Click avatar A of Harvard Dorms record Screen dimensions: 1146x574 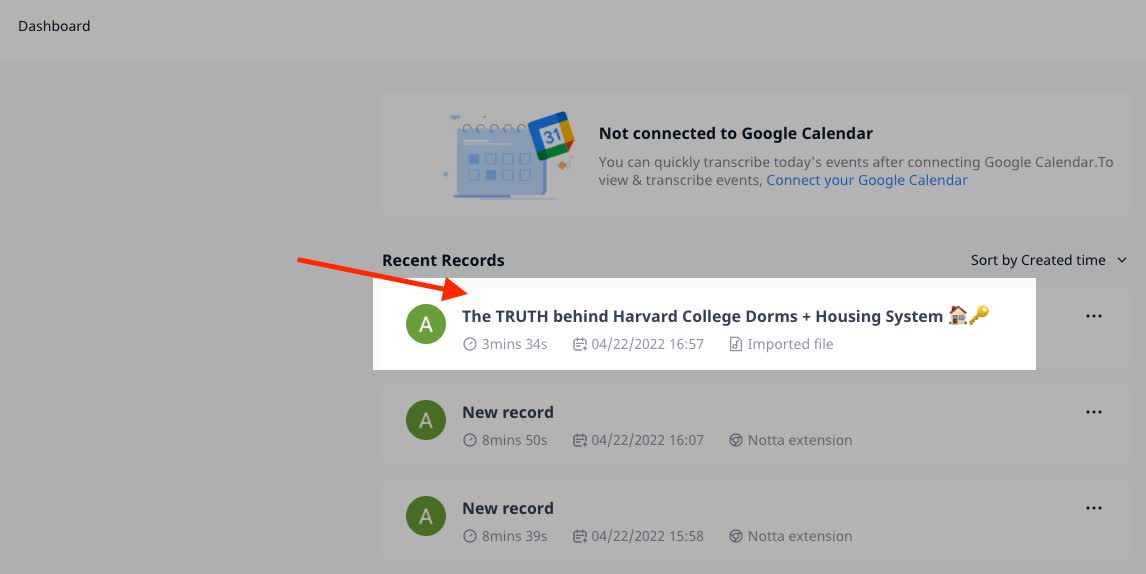(x=426, y=324)
